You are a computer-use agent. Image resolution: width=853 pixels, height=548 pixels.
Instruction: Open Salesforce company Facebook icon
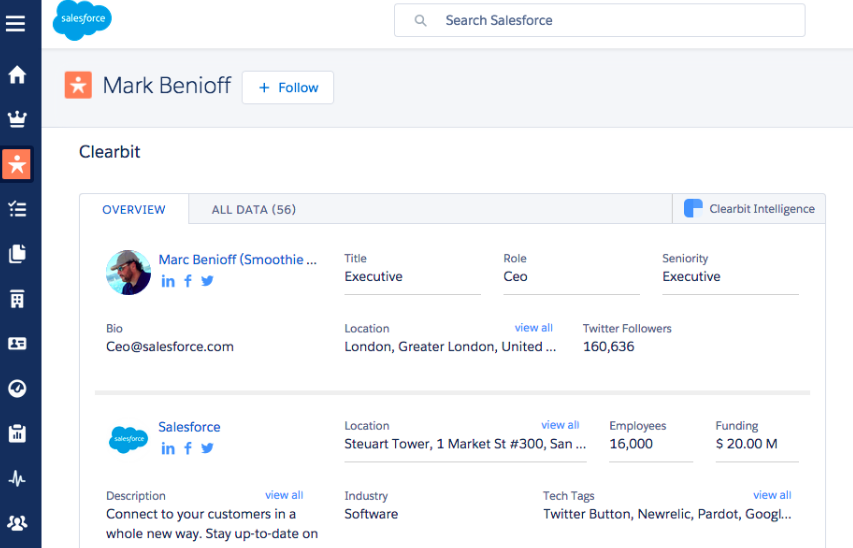[x=188, y=448]
